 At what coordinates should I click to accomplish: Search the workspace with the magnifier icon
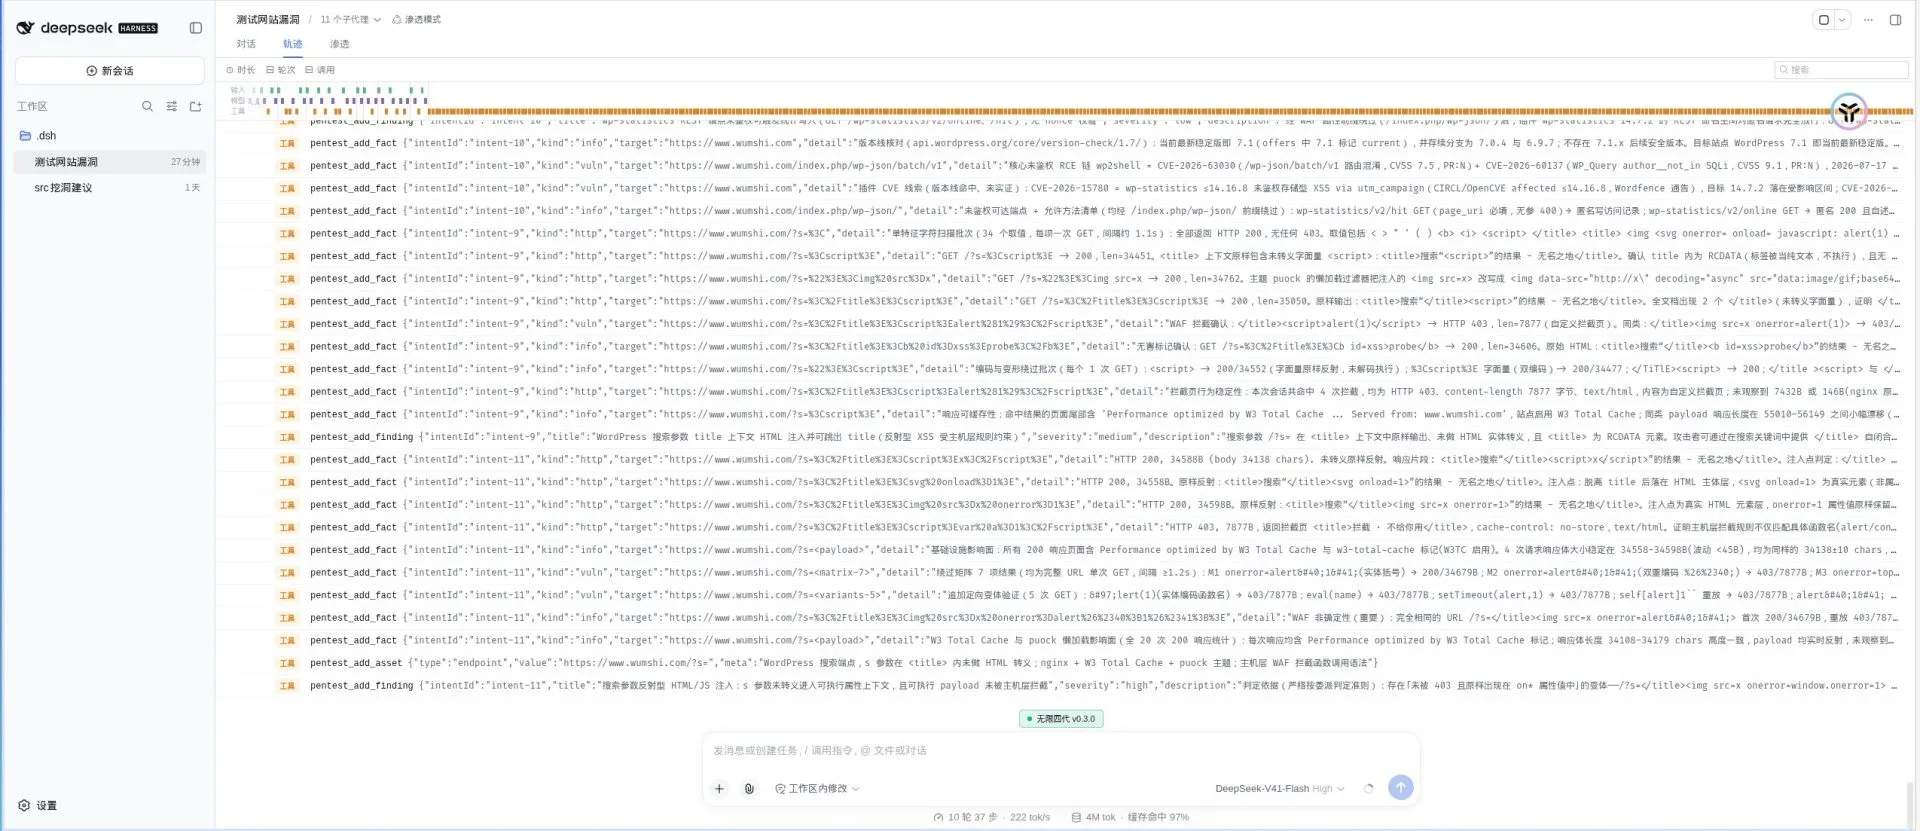[147, 106]
